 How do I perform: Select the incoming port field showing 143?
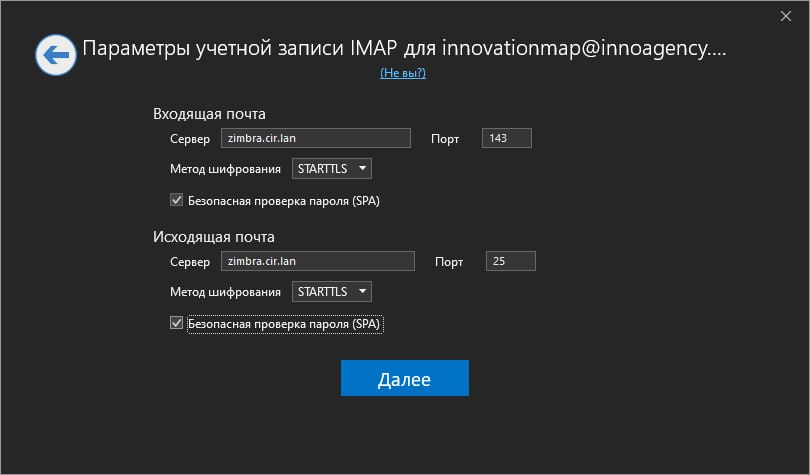click(506, 138)
